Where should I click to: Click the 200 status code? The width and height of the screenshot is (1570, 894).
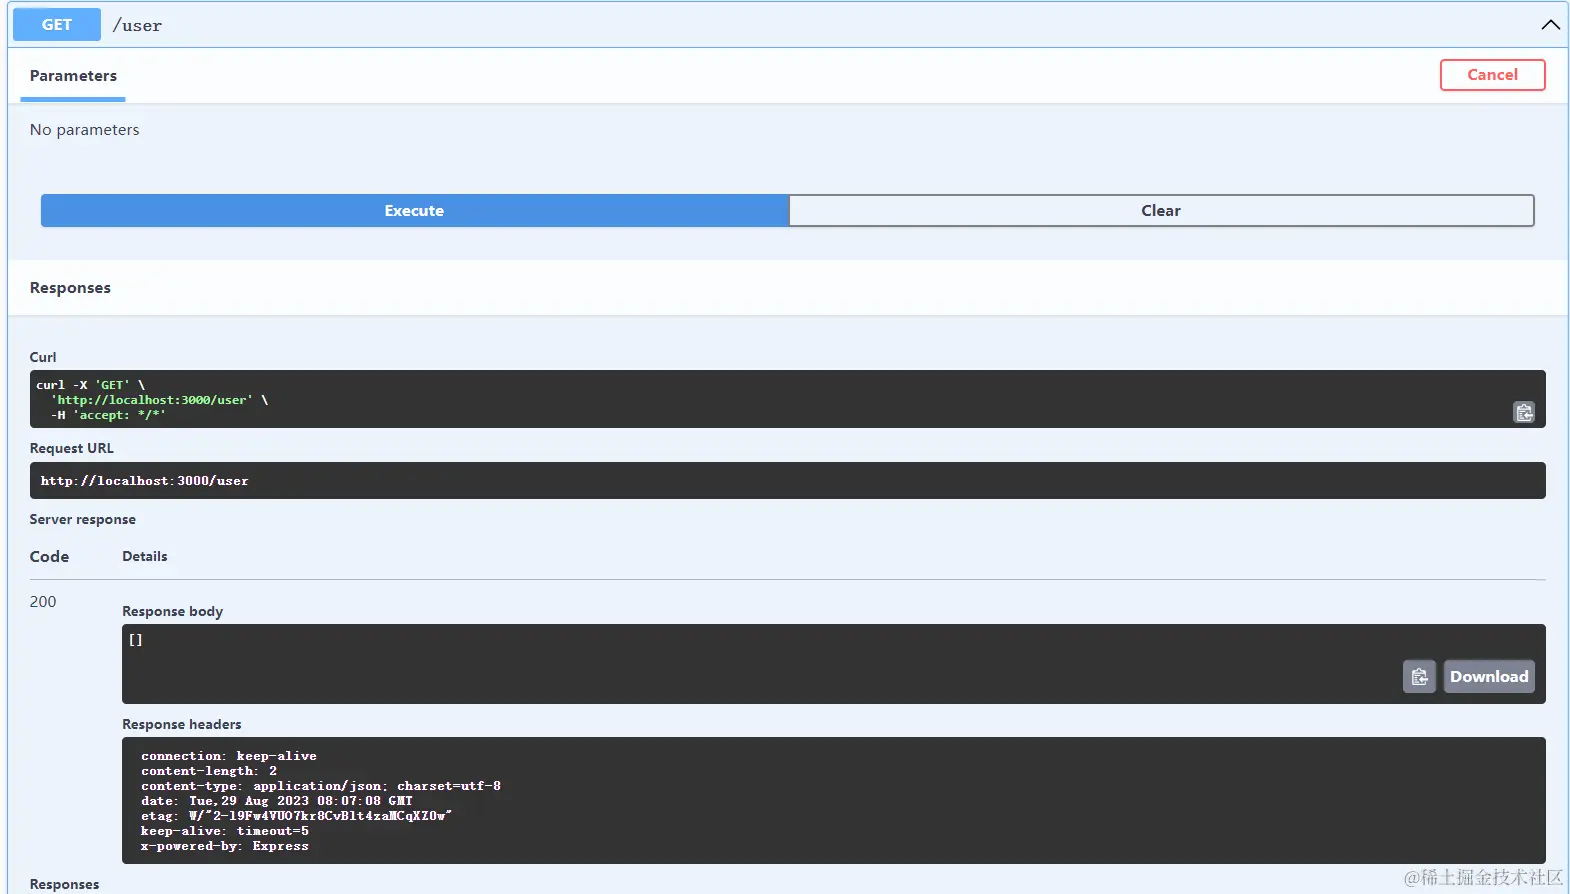tap(43, 602)
